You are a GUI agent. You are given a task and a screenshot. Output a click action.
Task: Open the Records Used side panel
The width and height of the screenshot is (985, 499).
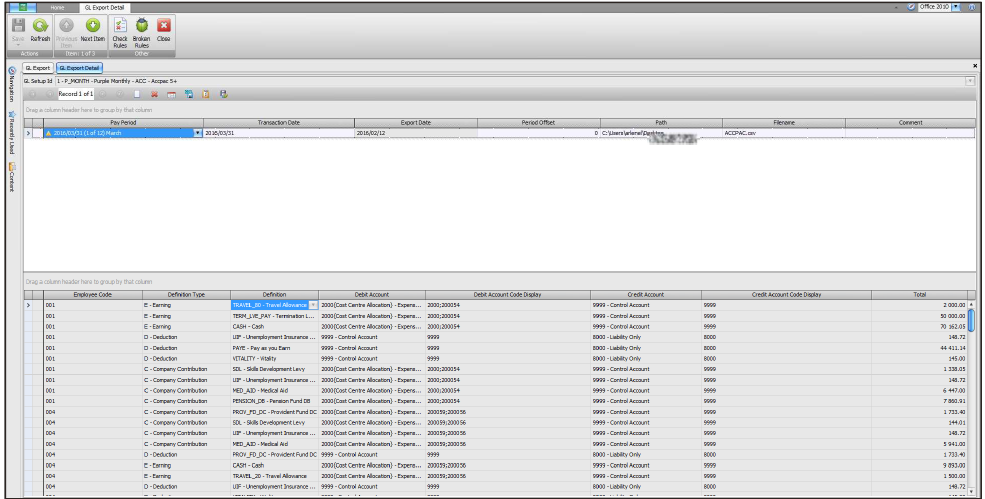tap(11, 133)
